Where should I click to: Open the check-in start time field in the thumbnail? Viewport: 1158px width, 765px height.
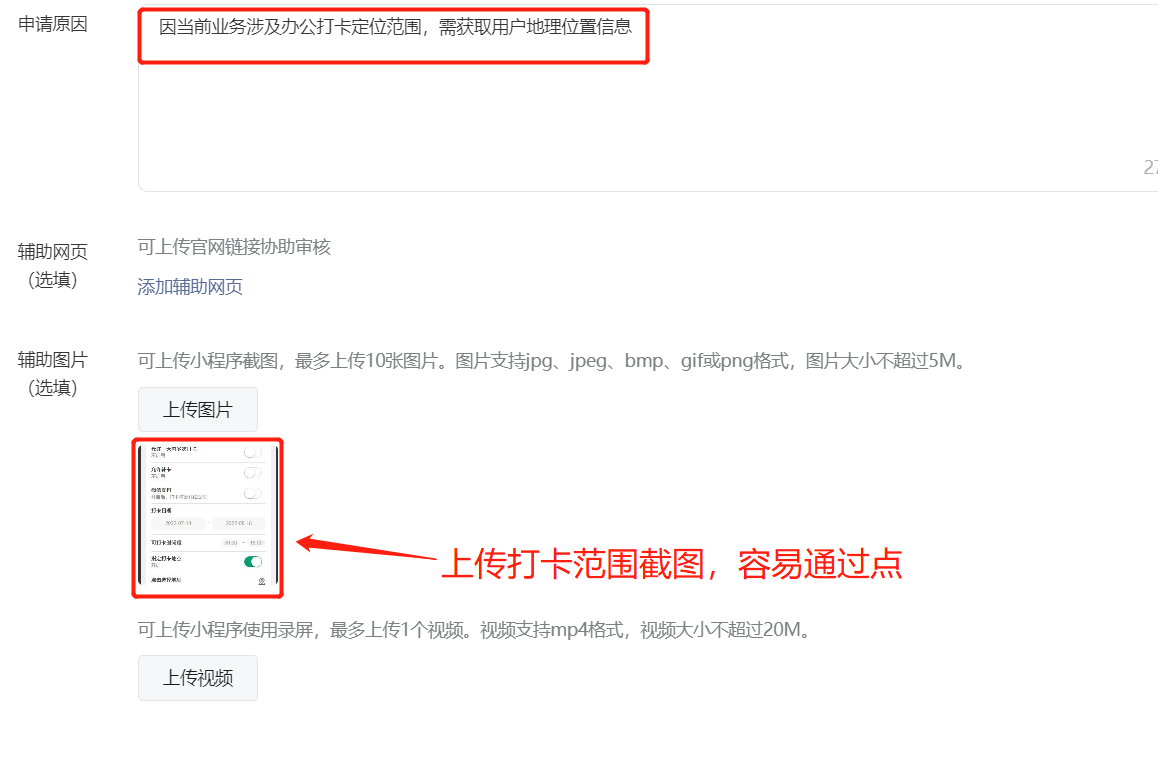[x=230, y=543]
